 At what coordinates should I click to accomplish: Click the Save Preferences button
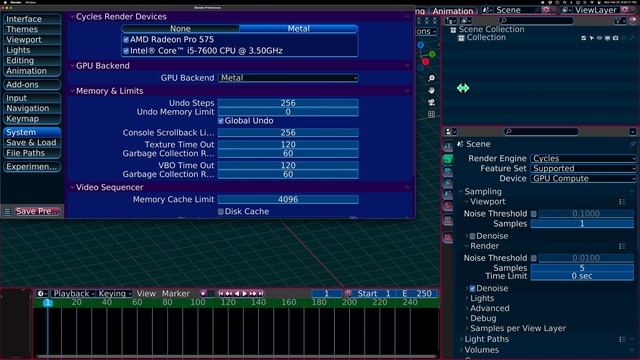point(37,211)
